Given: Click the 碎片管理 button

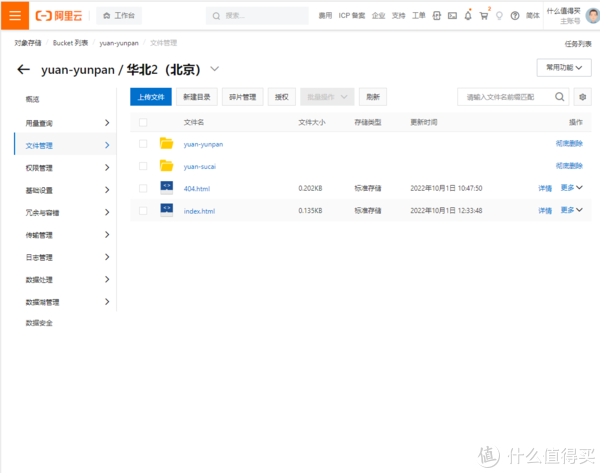Looking at the screenshot, I should click(243, 97).
